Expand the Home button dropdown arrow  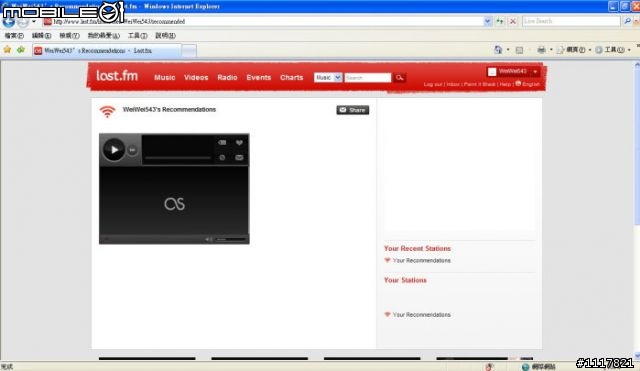pyautogui.click(x=508, y=50)
